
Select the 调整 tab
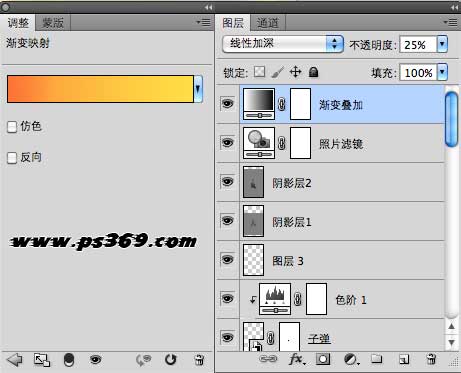point(18,23)
